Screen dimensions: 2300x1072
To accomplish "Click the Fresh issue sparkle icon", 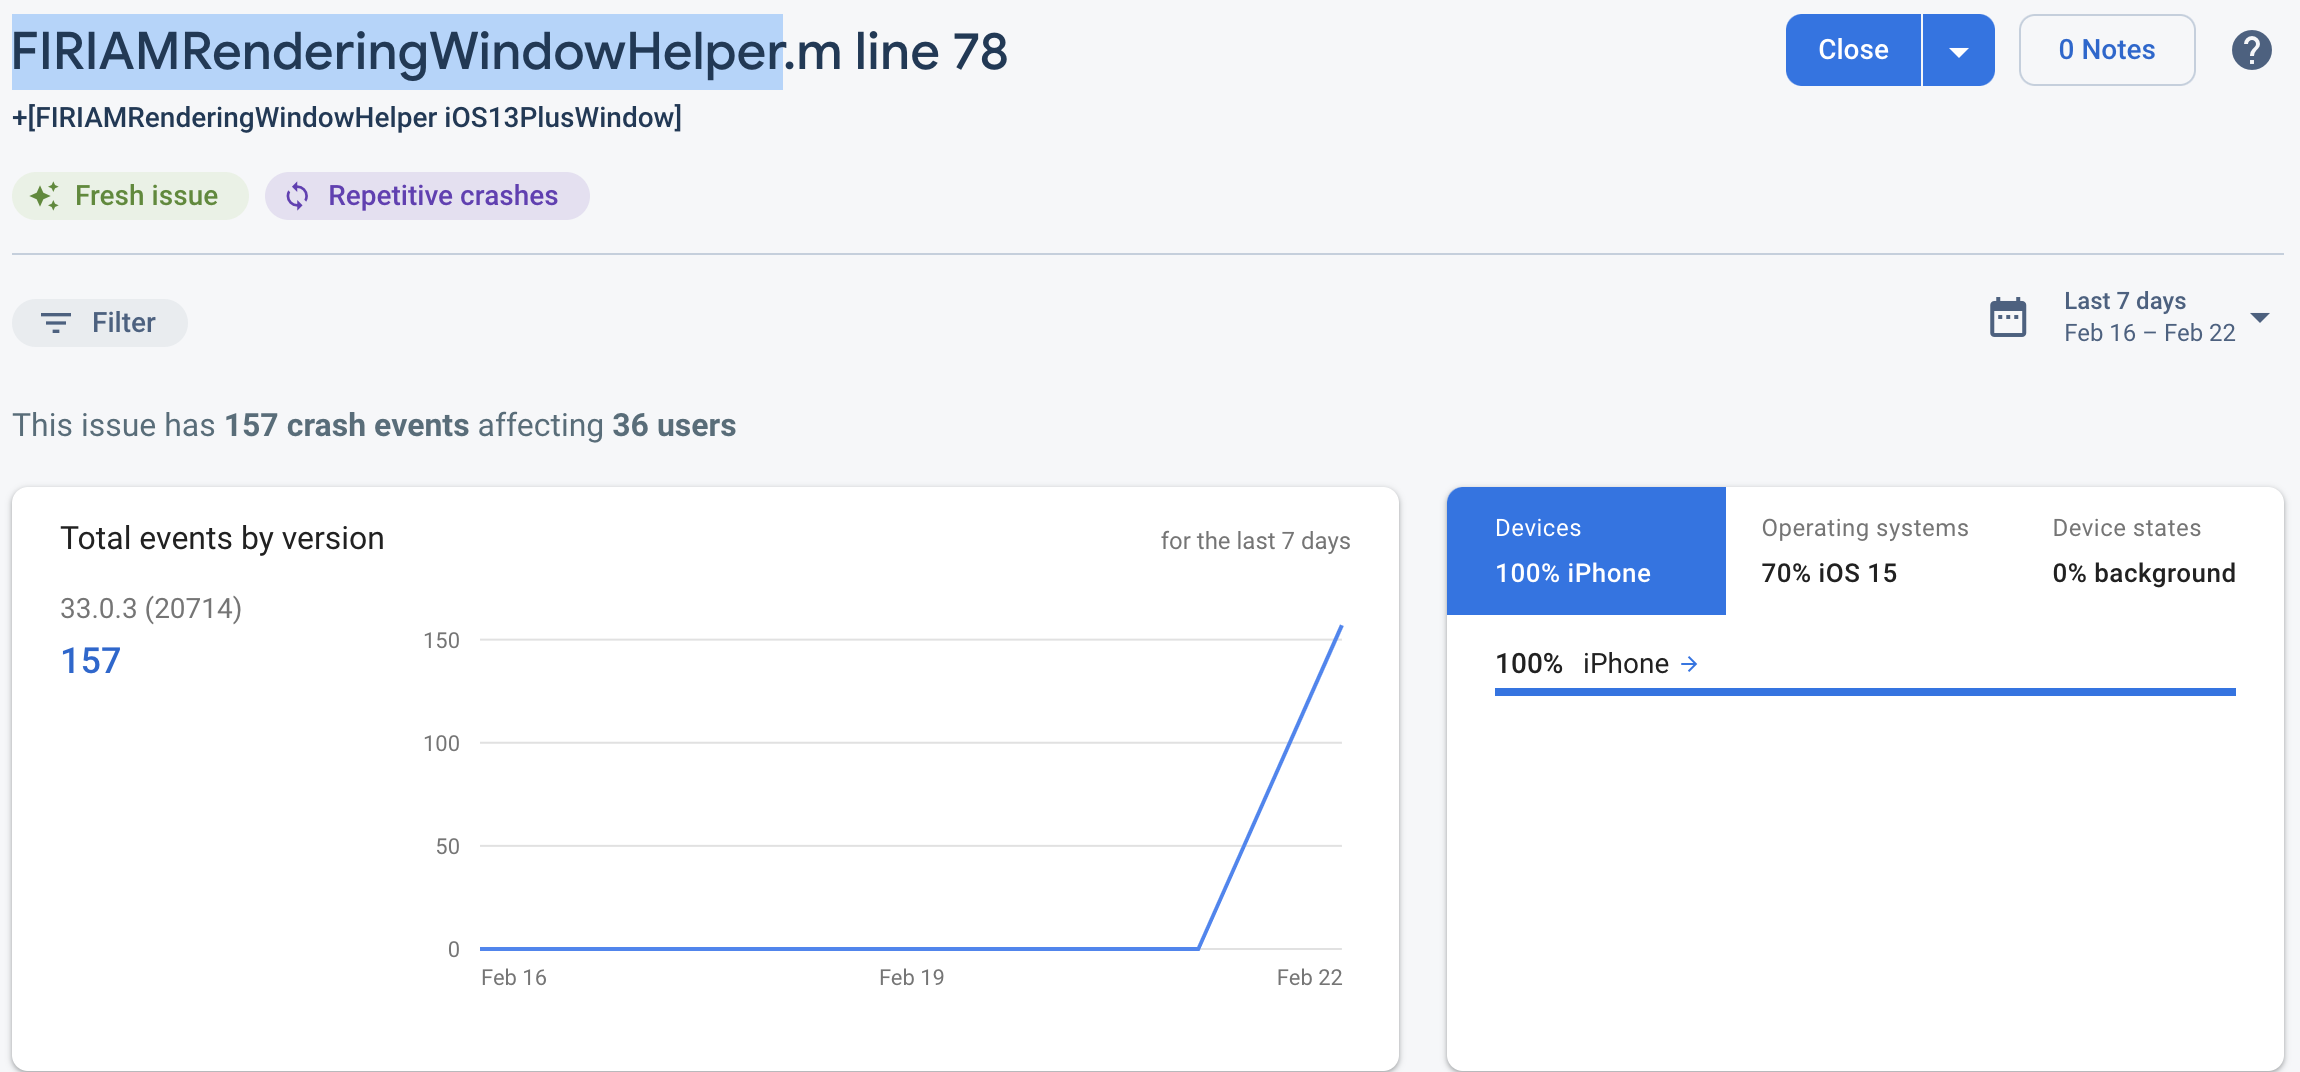I will [x=44, y=196].
